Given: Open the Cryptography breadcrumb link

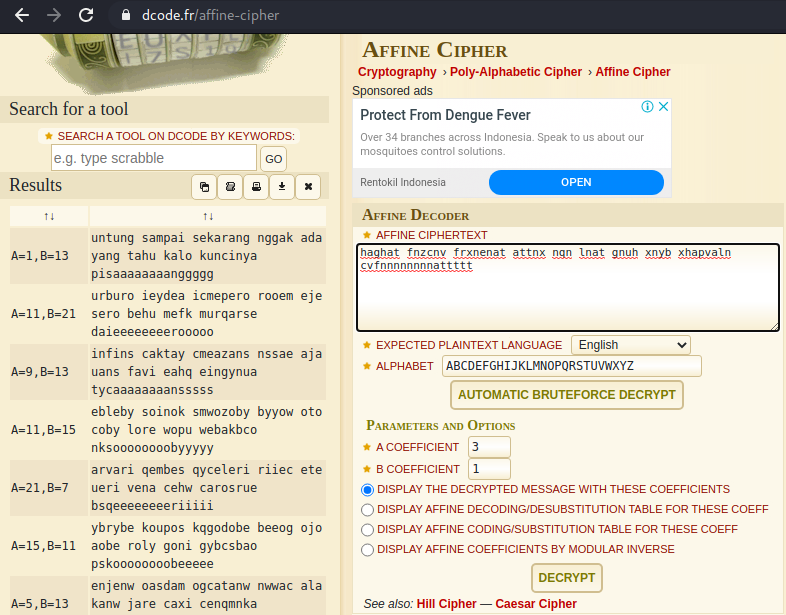Looking at the screenshot, I should tap(397, 72).
